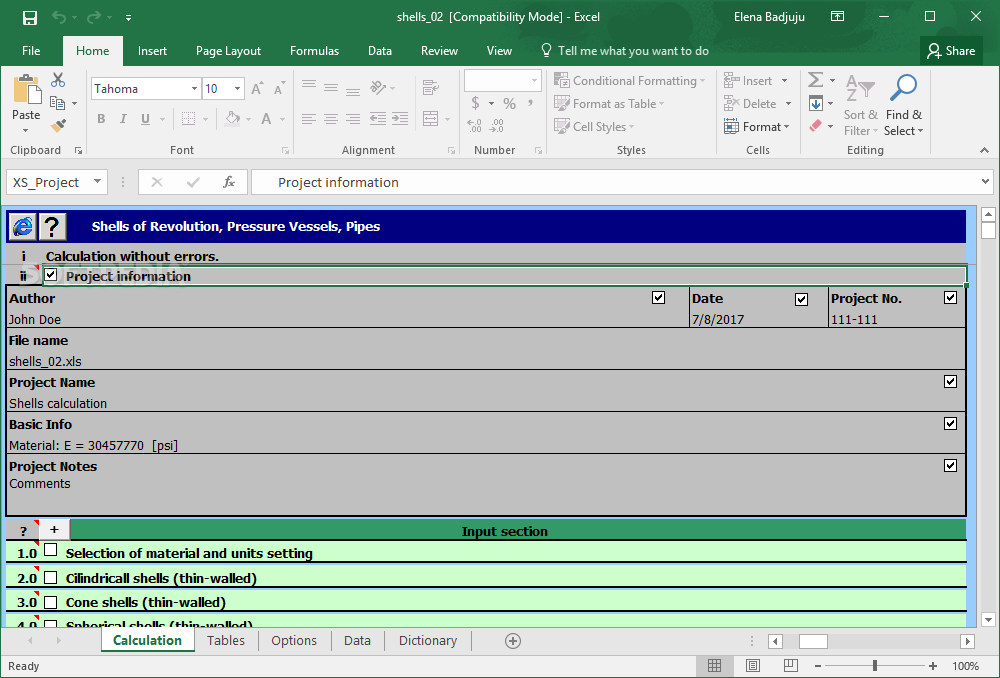
Task: Check the Cone shells (thin-walled) checkbox
Action: (51, 602)
